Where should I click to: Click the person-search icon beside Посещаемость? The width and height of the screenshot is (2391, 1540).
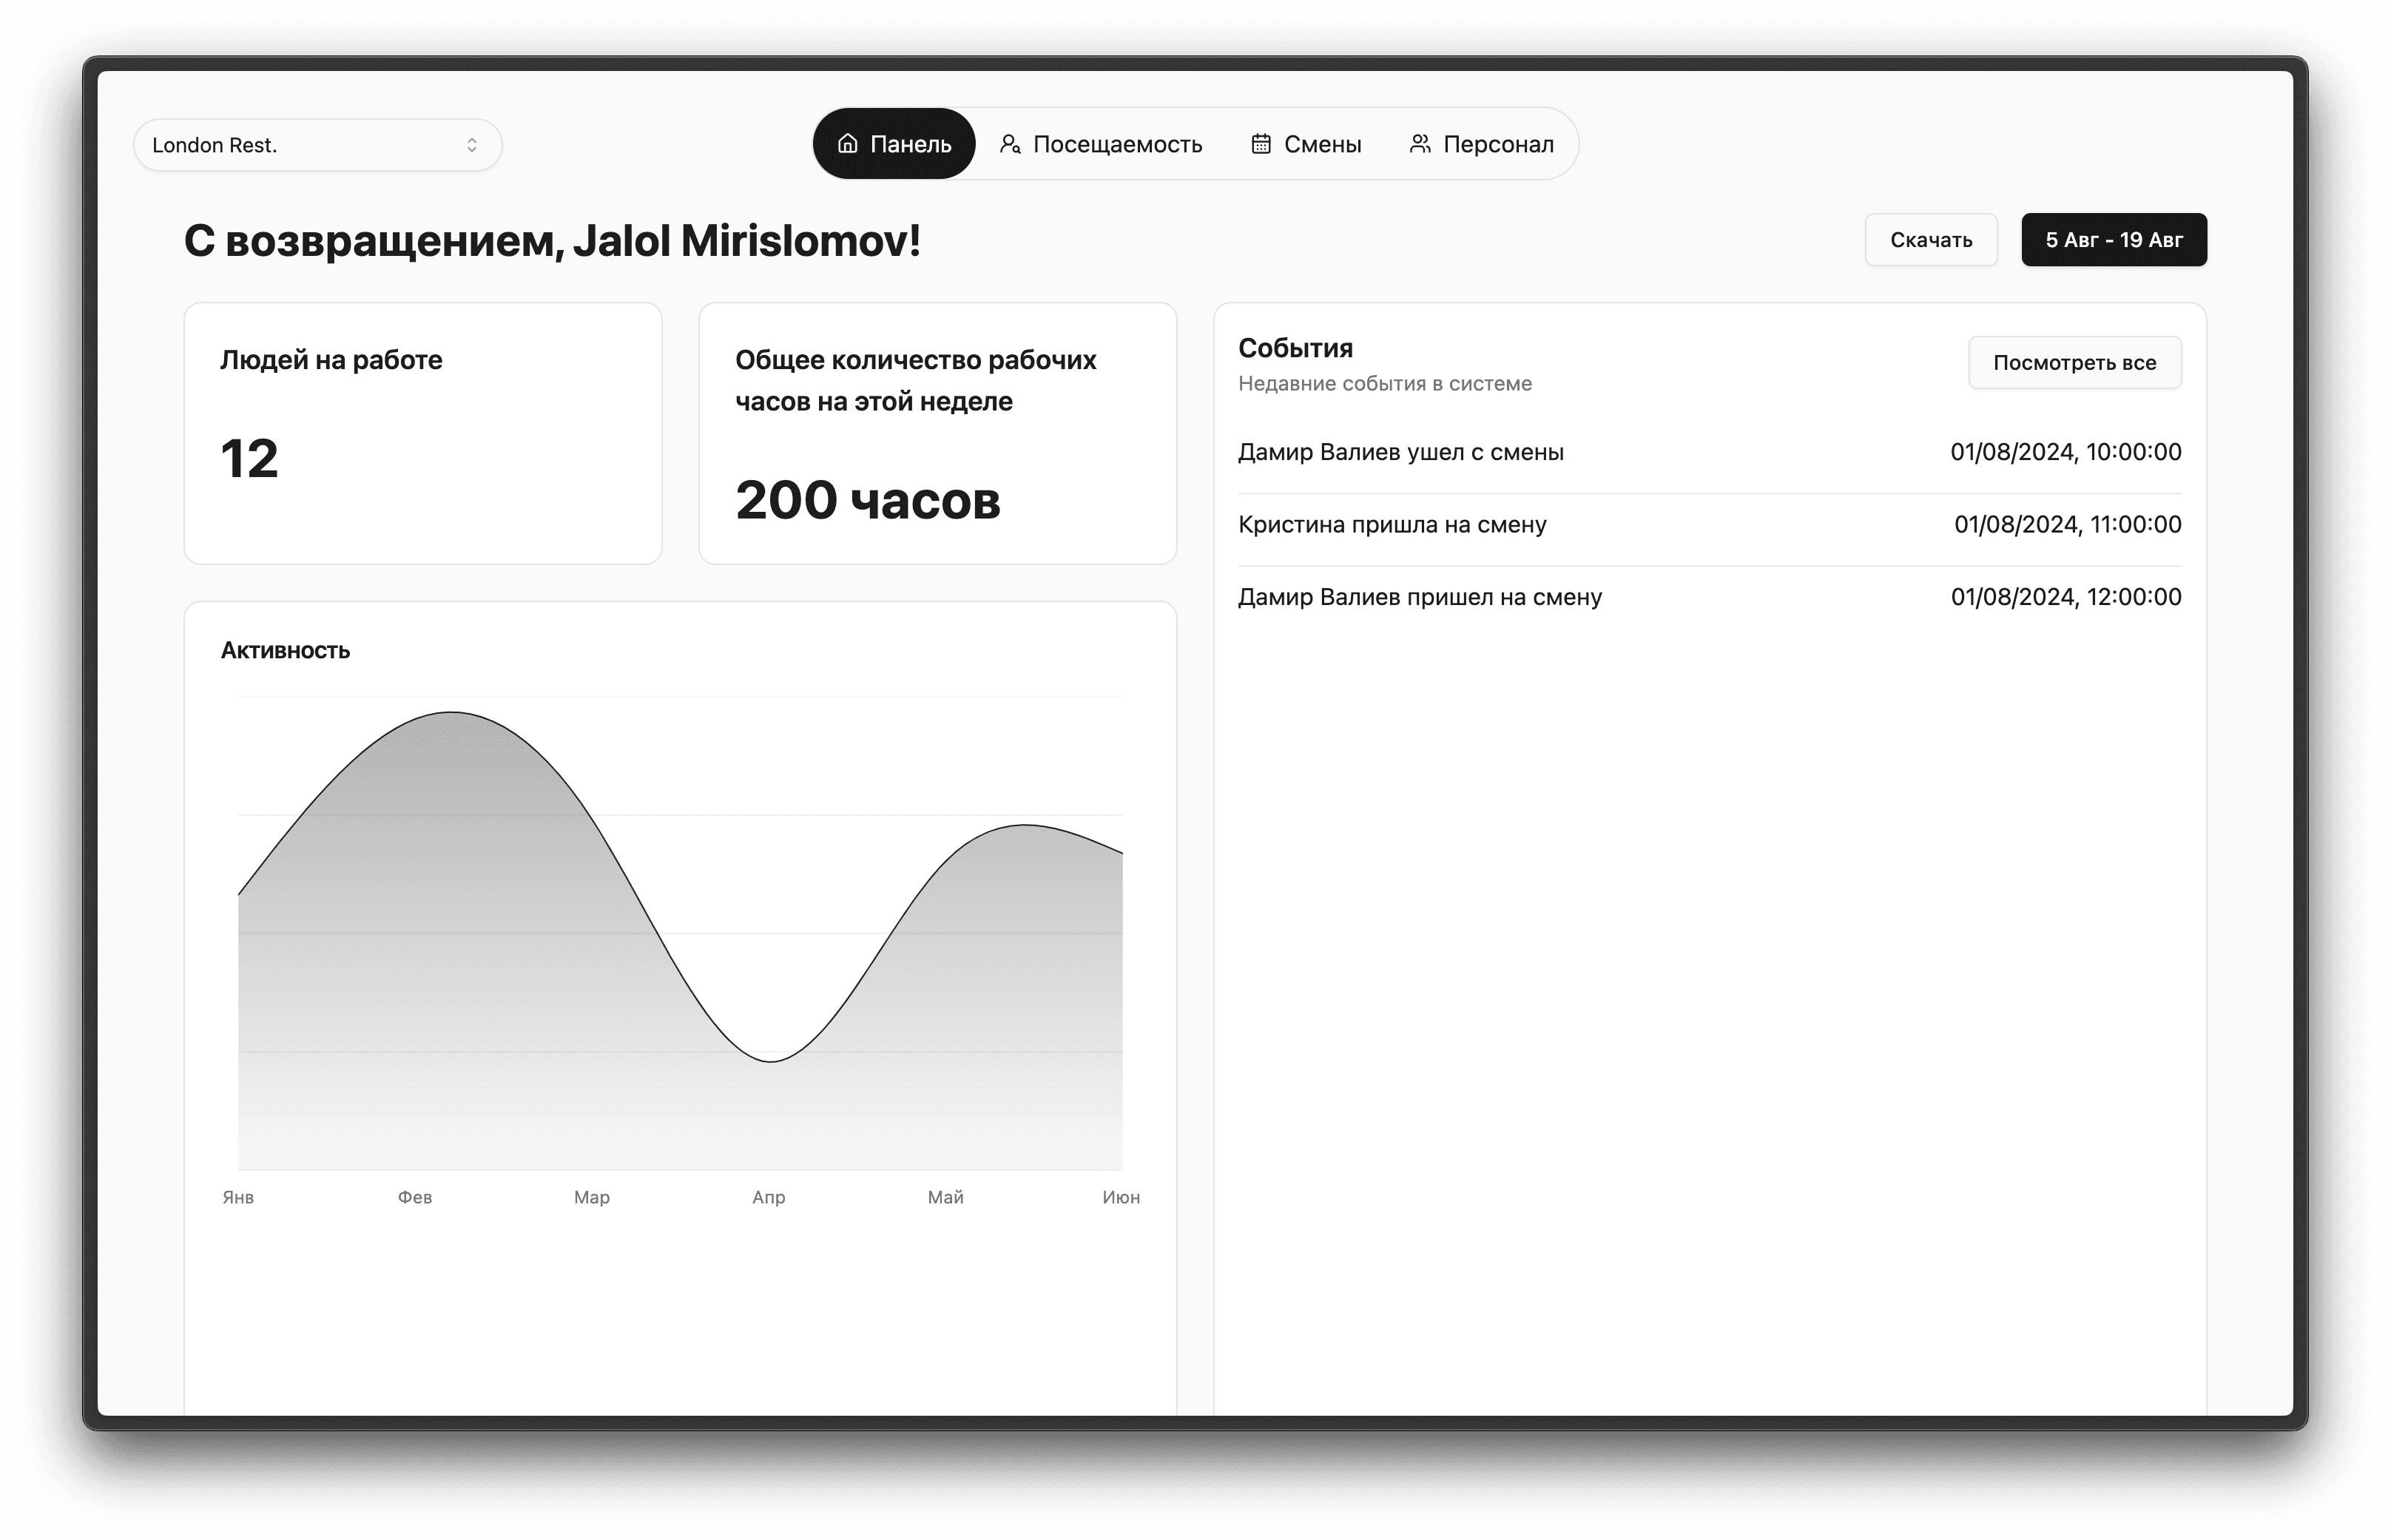click(x=1010, y=144)
